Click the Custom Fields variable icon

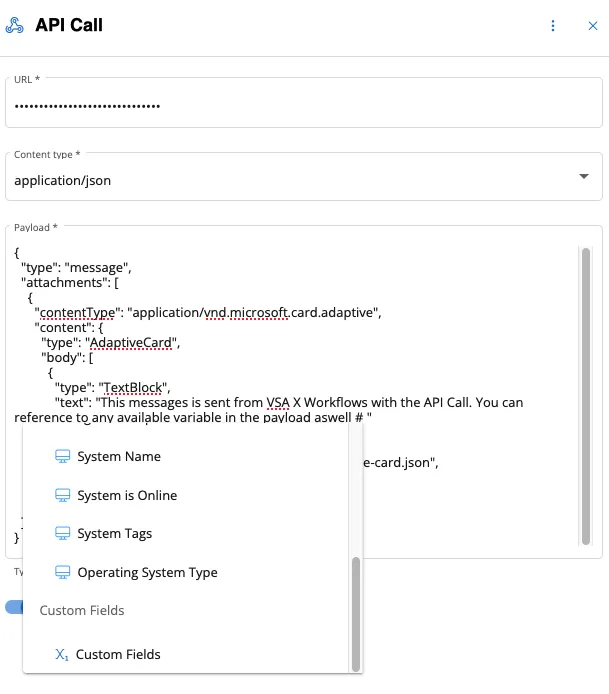tap(62, 655)
